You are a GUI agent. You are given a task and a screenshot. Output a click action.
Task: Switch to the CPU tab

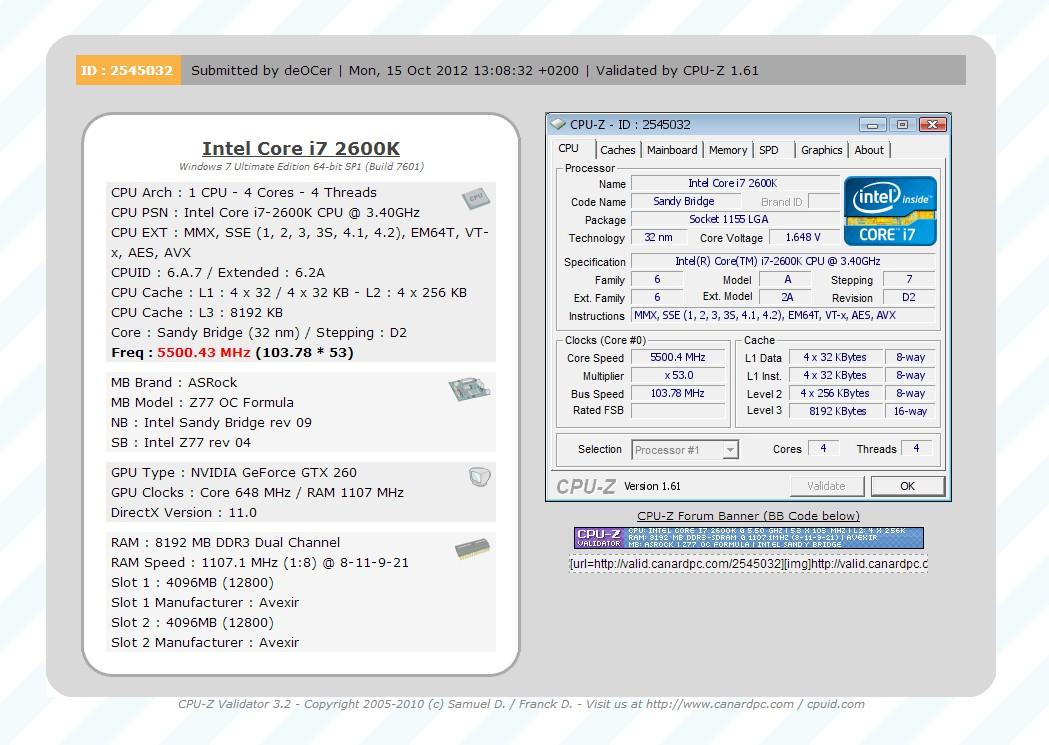pyautogui.click(x=569, y=148)
